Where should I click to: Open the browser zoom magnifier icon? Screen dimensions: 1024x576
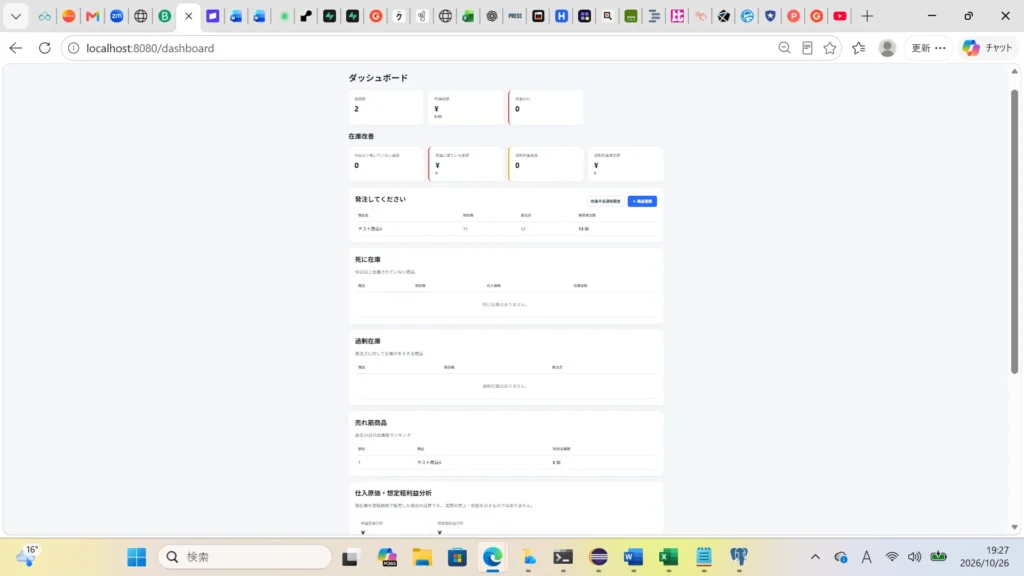[x=784, y=48]
